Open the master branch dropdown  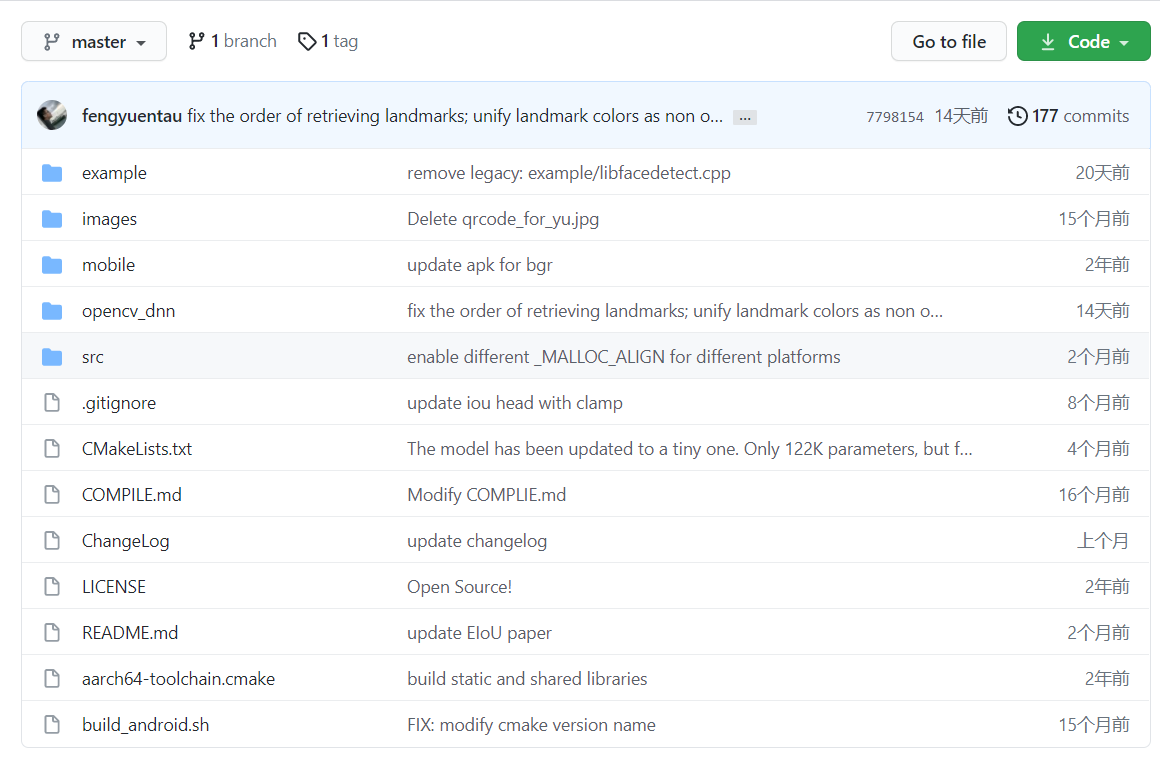coord(94,42)
